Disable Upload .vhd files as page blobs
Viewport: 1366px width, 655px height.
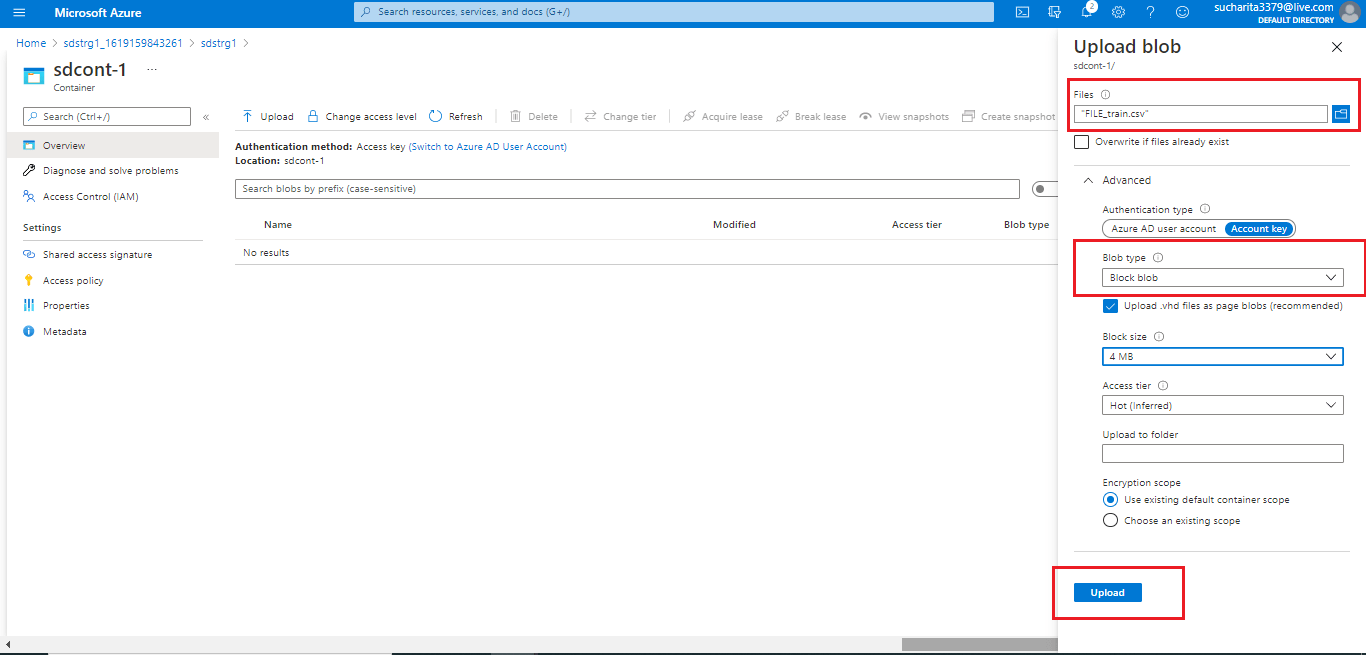pos(1110,305)
